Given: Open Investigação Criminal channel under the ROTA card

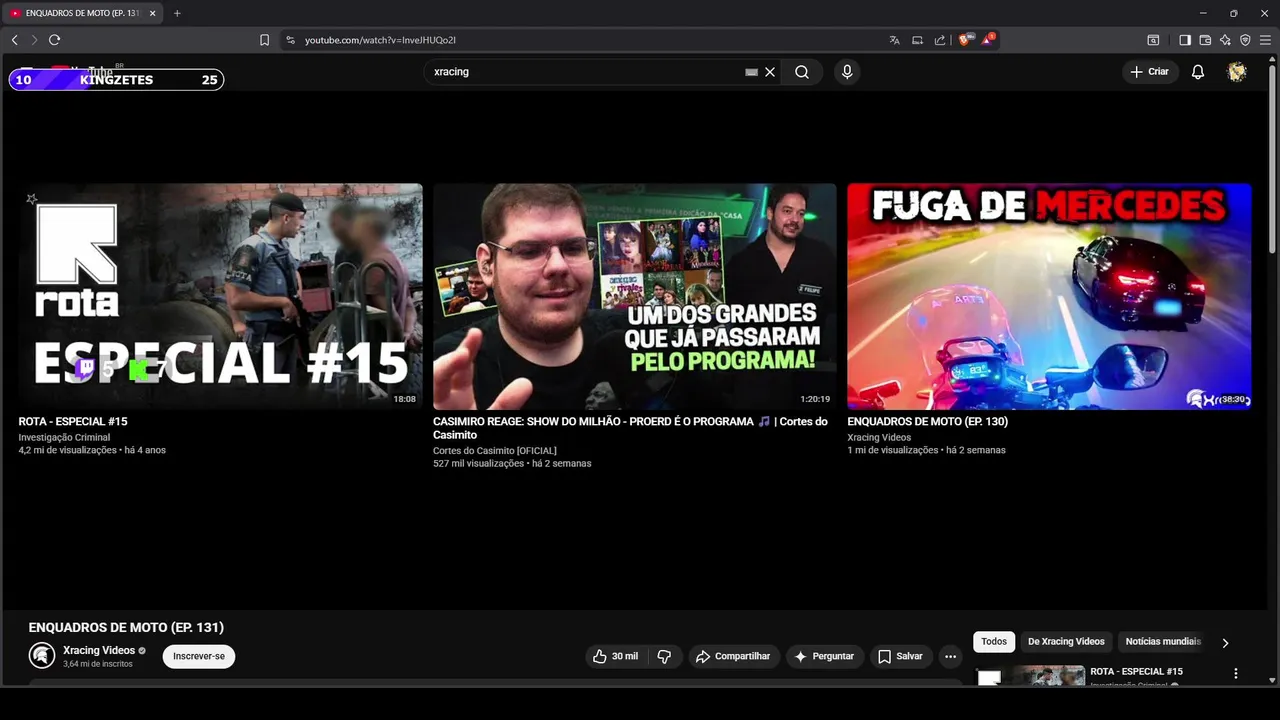Looking at the screenshot, I should click(64, 438).
